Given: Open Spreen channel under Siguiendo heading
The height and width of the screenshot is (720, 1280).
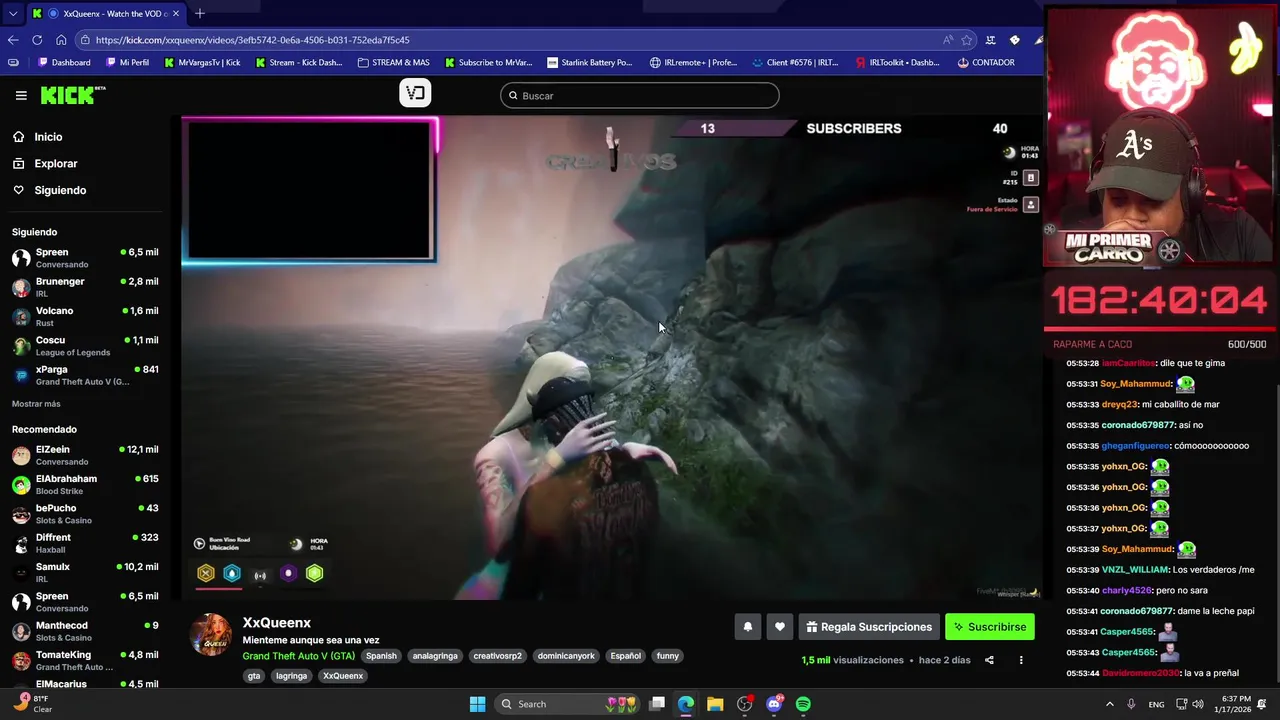Looking at the screenshot, I should (x=85, y=258).
